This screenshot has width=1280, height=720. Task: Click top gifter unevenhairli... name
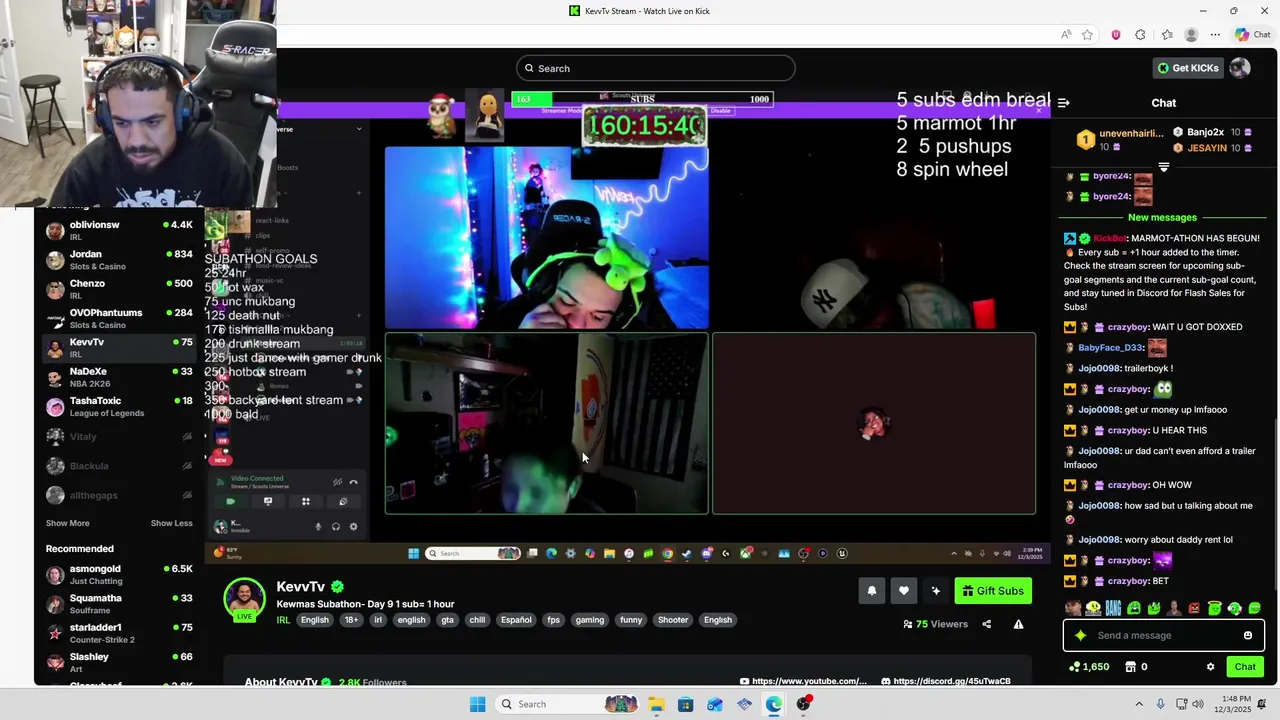click(1131, 132)
